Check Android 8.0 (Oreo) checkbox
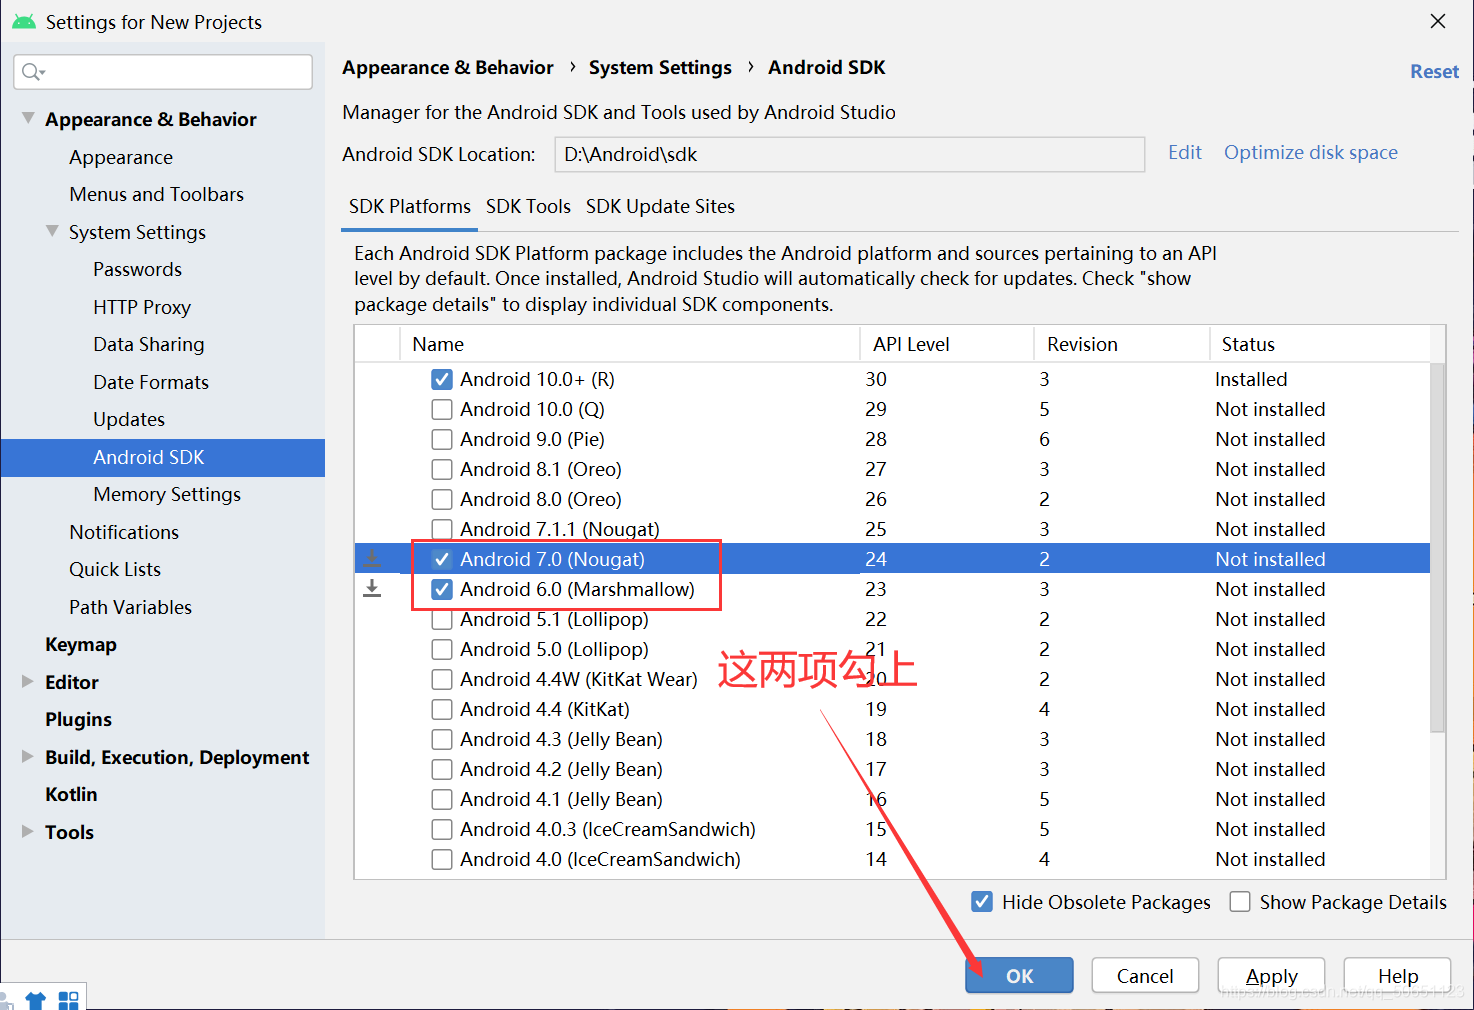 pos(442,499)
